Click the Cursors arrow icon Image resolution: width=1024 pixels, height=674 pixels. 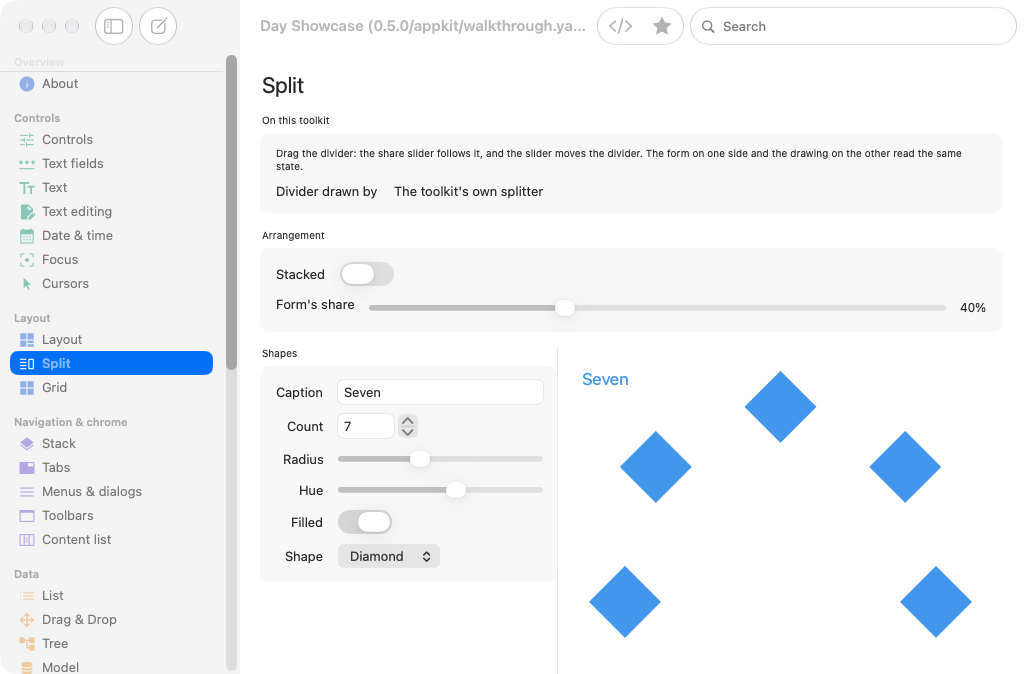(x=27, y=284)
